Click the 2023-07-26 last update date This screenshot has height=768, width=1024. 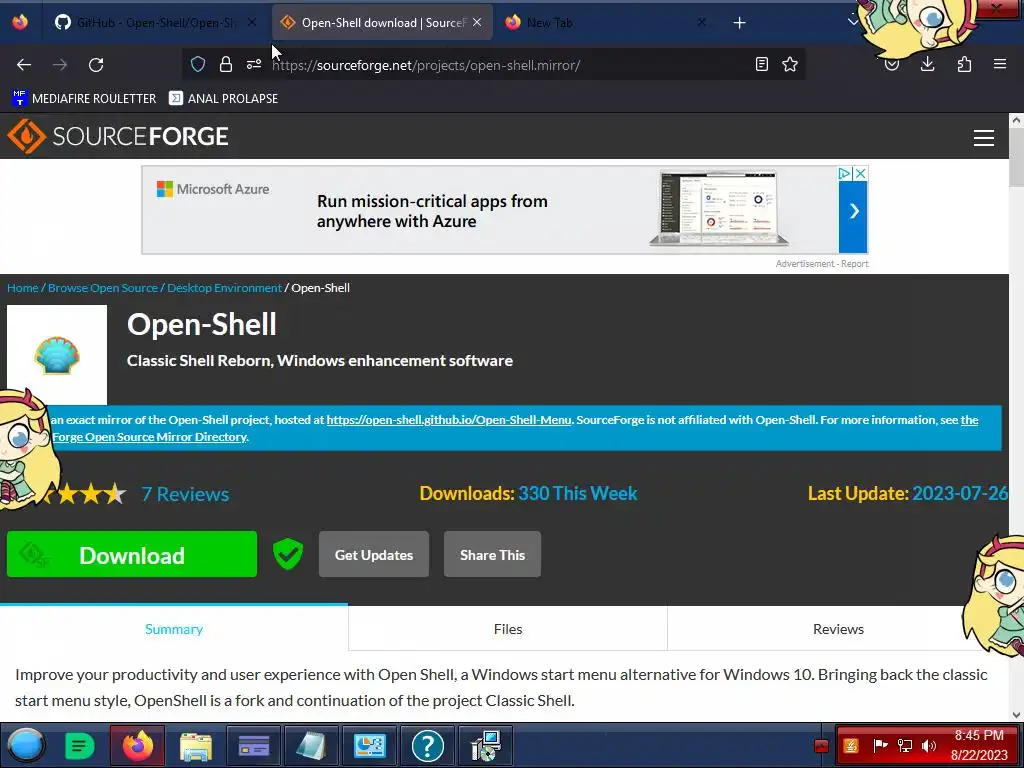pyautogui.click(x=960, y=493)
